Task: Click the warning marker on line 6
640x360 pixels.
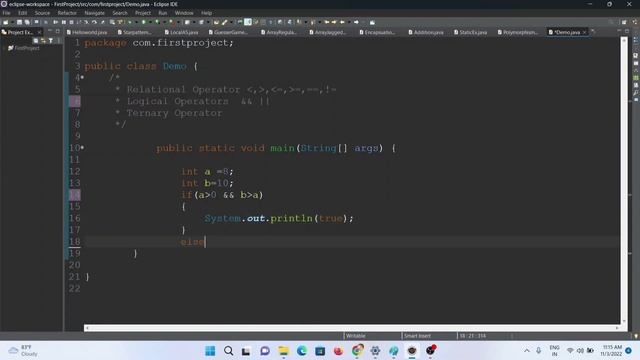Action: click(75, 101)
